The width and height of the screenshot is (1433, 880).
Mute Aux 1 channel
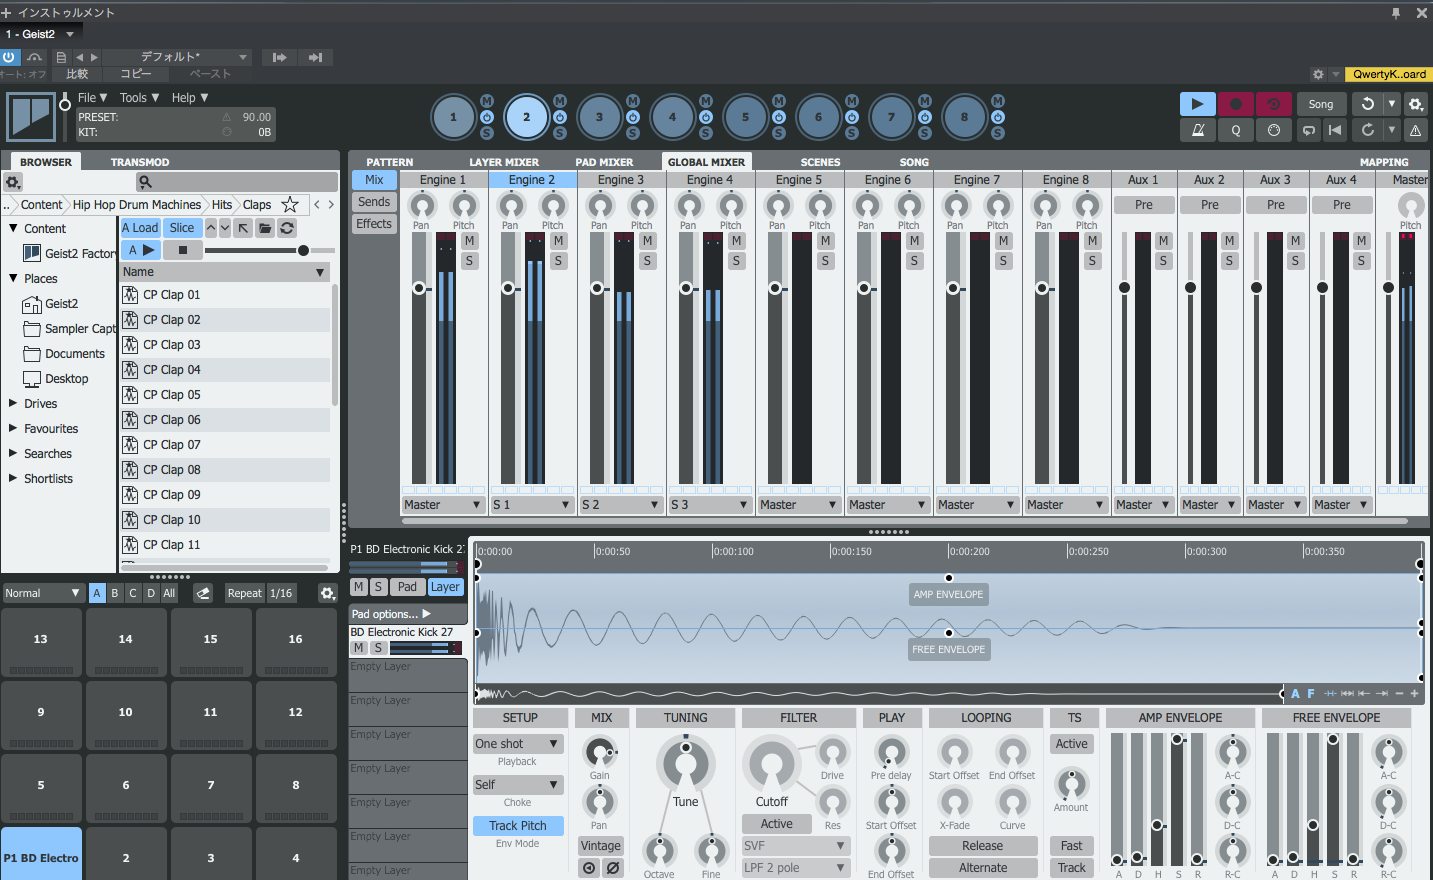[x=1164, y=241]
